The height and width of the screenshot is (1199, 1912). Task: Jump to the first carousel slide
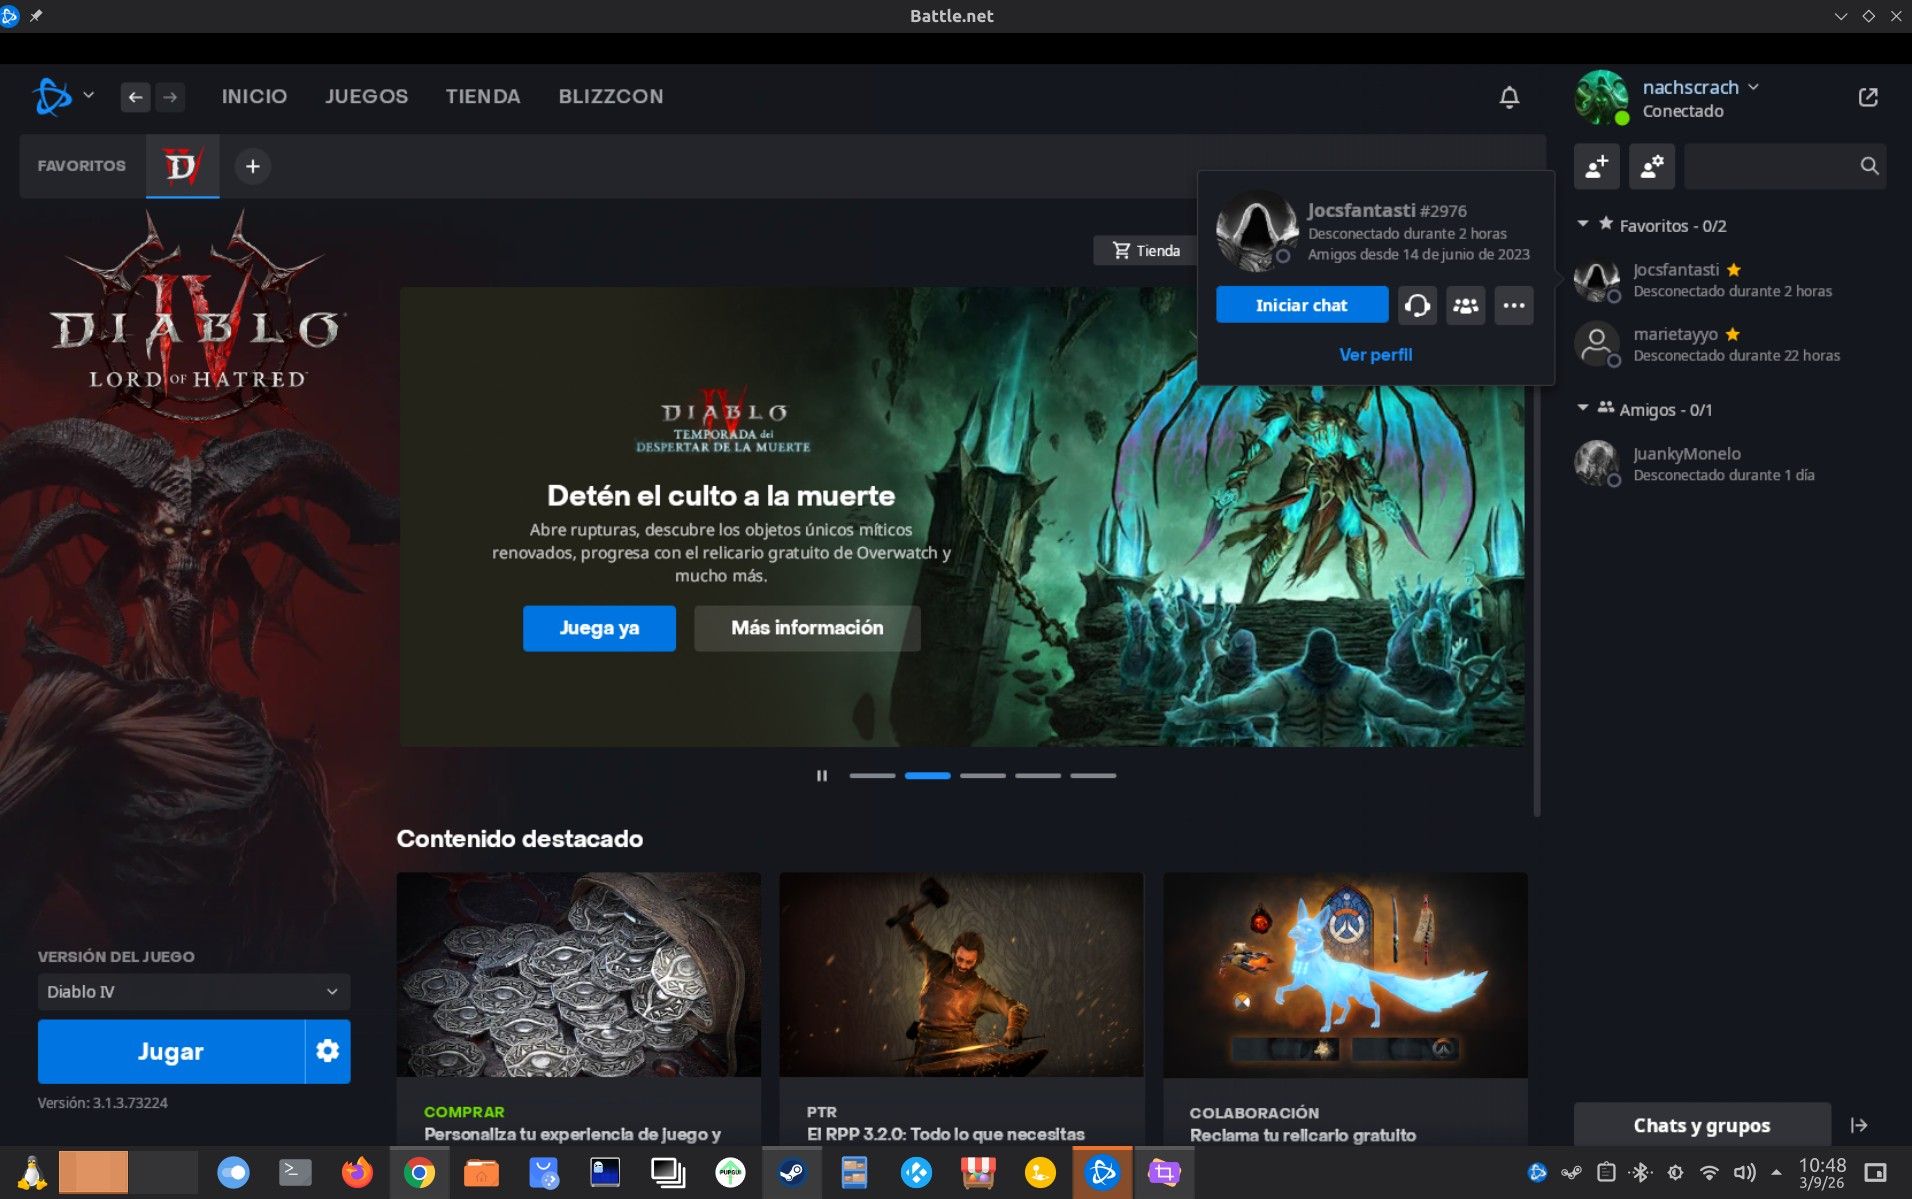coord(872,776)
